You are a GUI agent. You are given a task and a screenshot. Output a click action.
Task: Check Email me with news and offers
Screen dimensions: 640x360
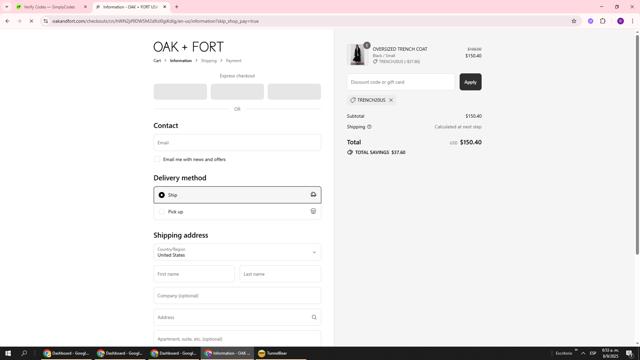pyautogui.click(x=157, y=159)
